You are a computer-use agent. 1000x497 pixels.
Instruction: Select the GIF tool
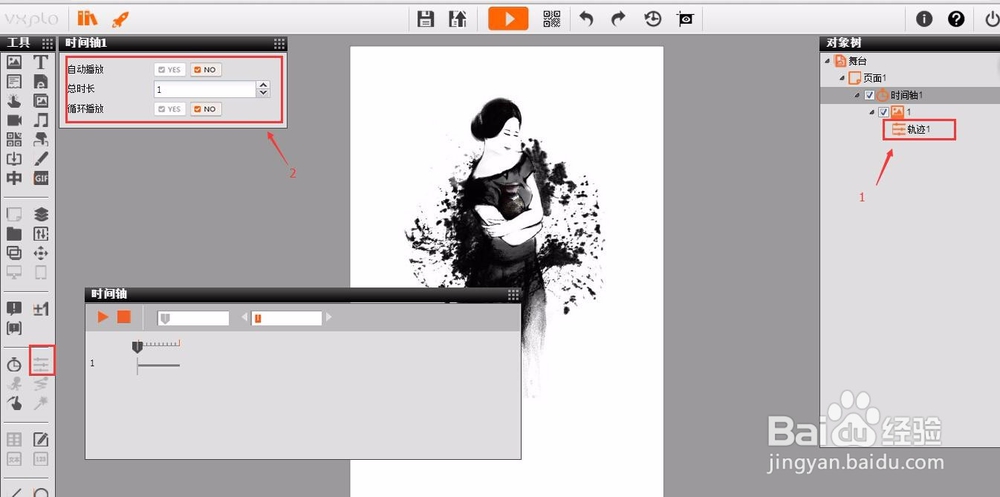pos(41,178)
